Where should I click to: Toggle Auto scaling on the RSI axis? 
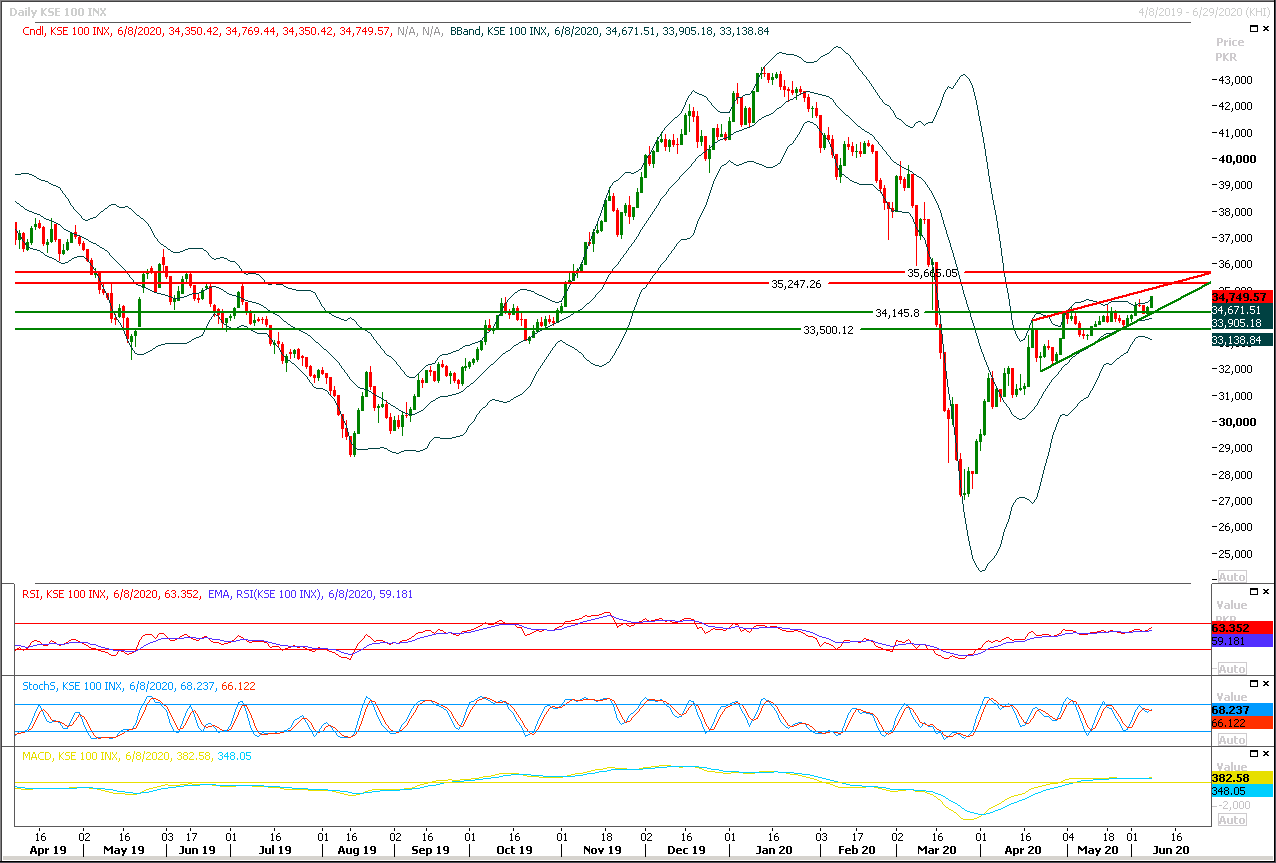tap(1231, 669)
